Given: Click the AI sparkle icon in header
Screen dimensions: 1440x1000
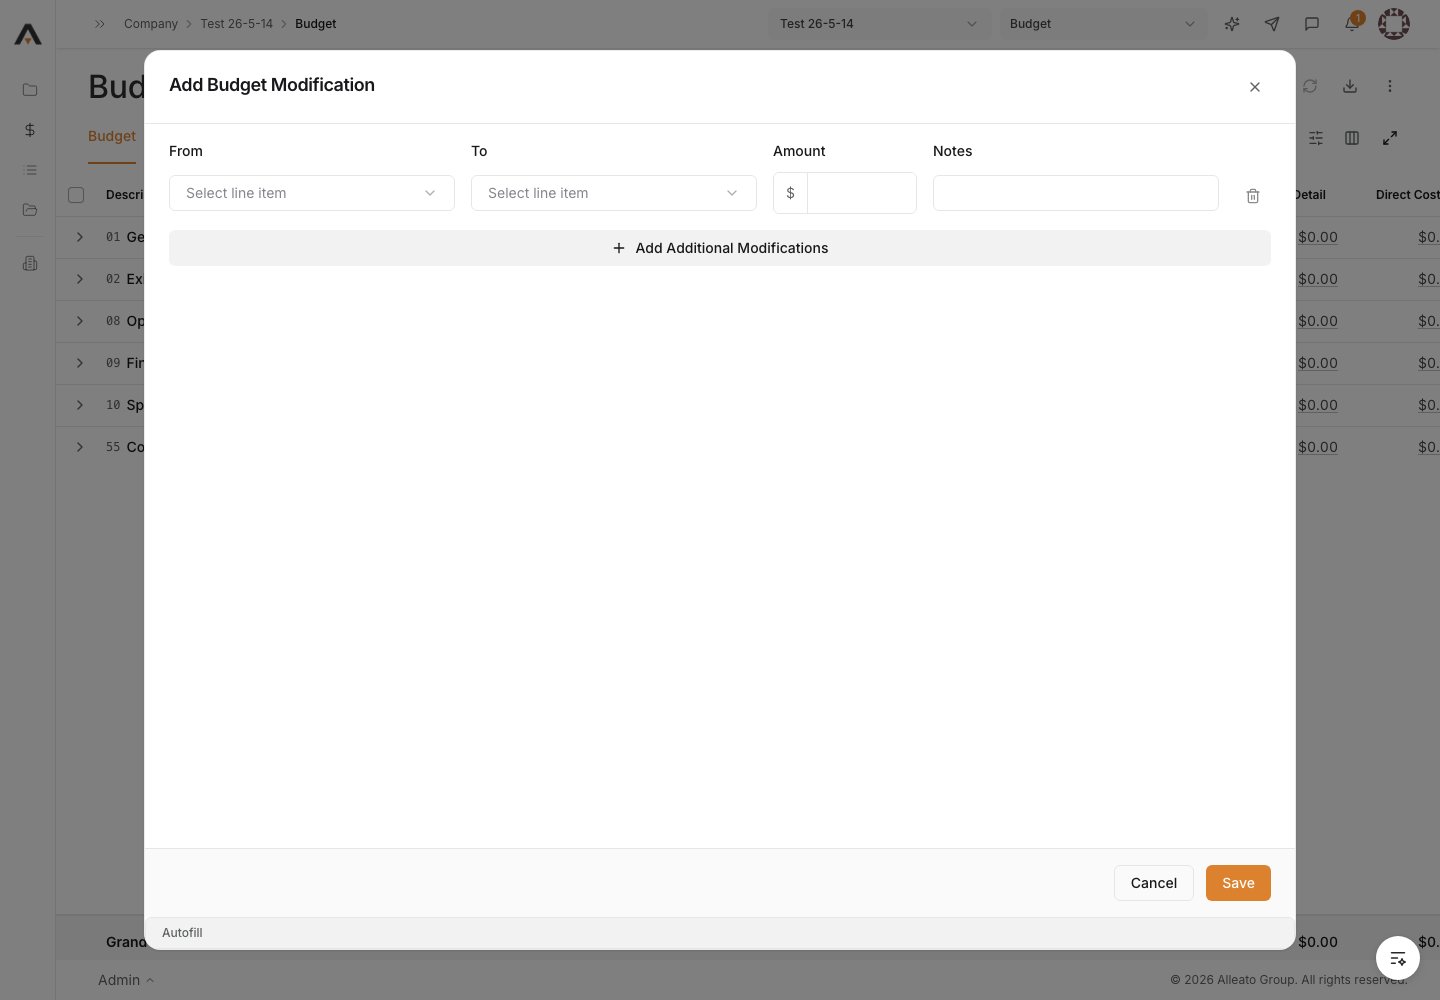Looking at the screenshot, I should click(1232, 24).
